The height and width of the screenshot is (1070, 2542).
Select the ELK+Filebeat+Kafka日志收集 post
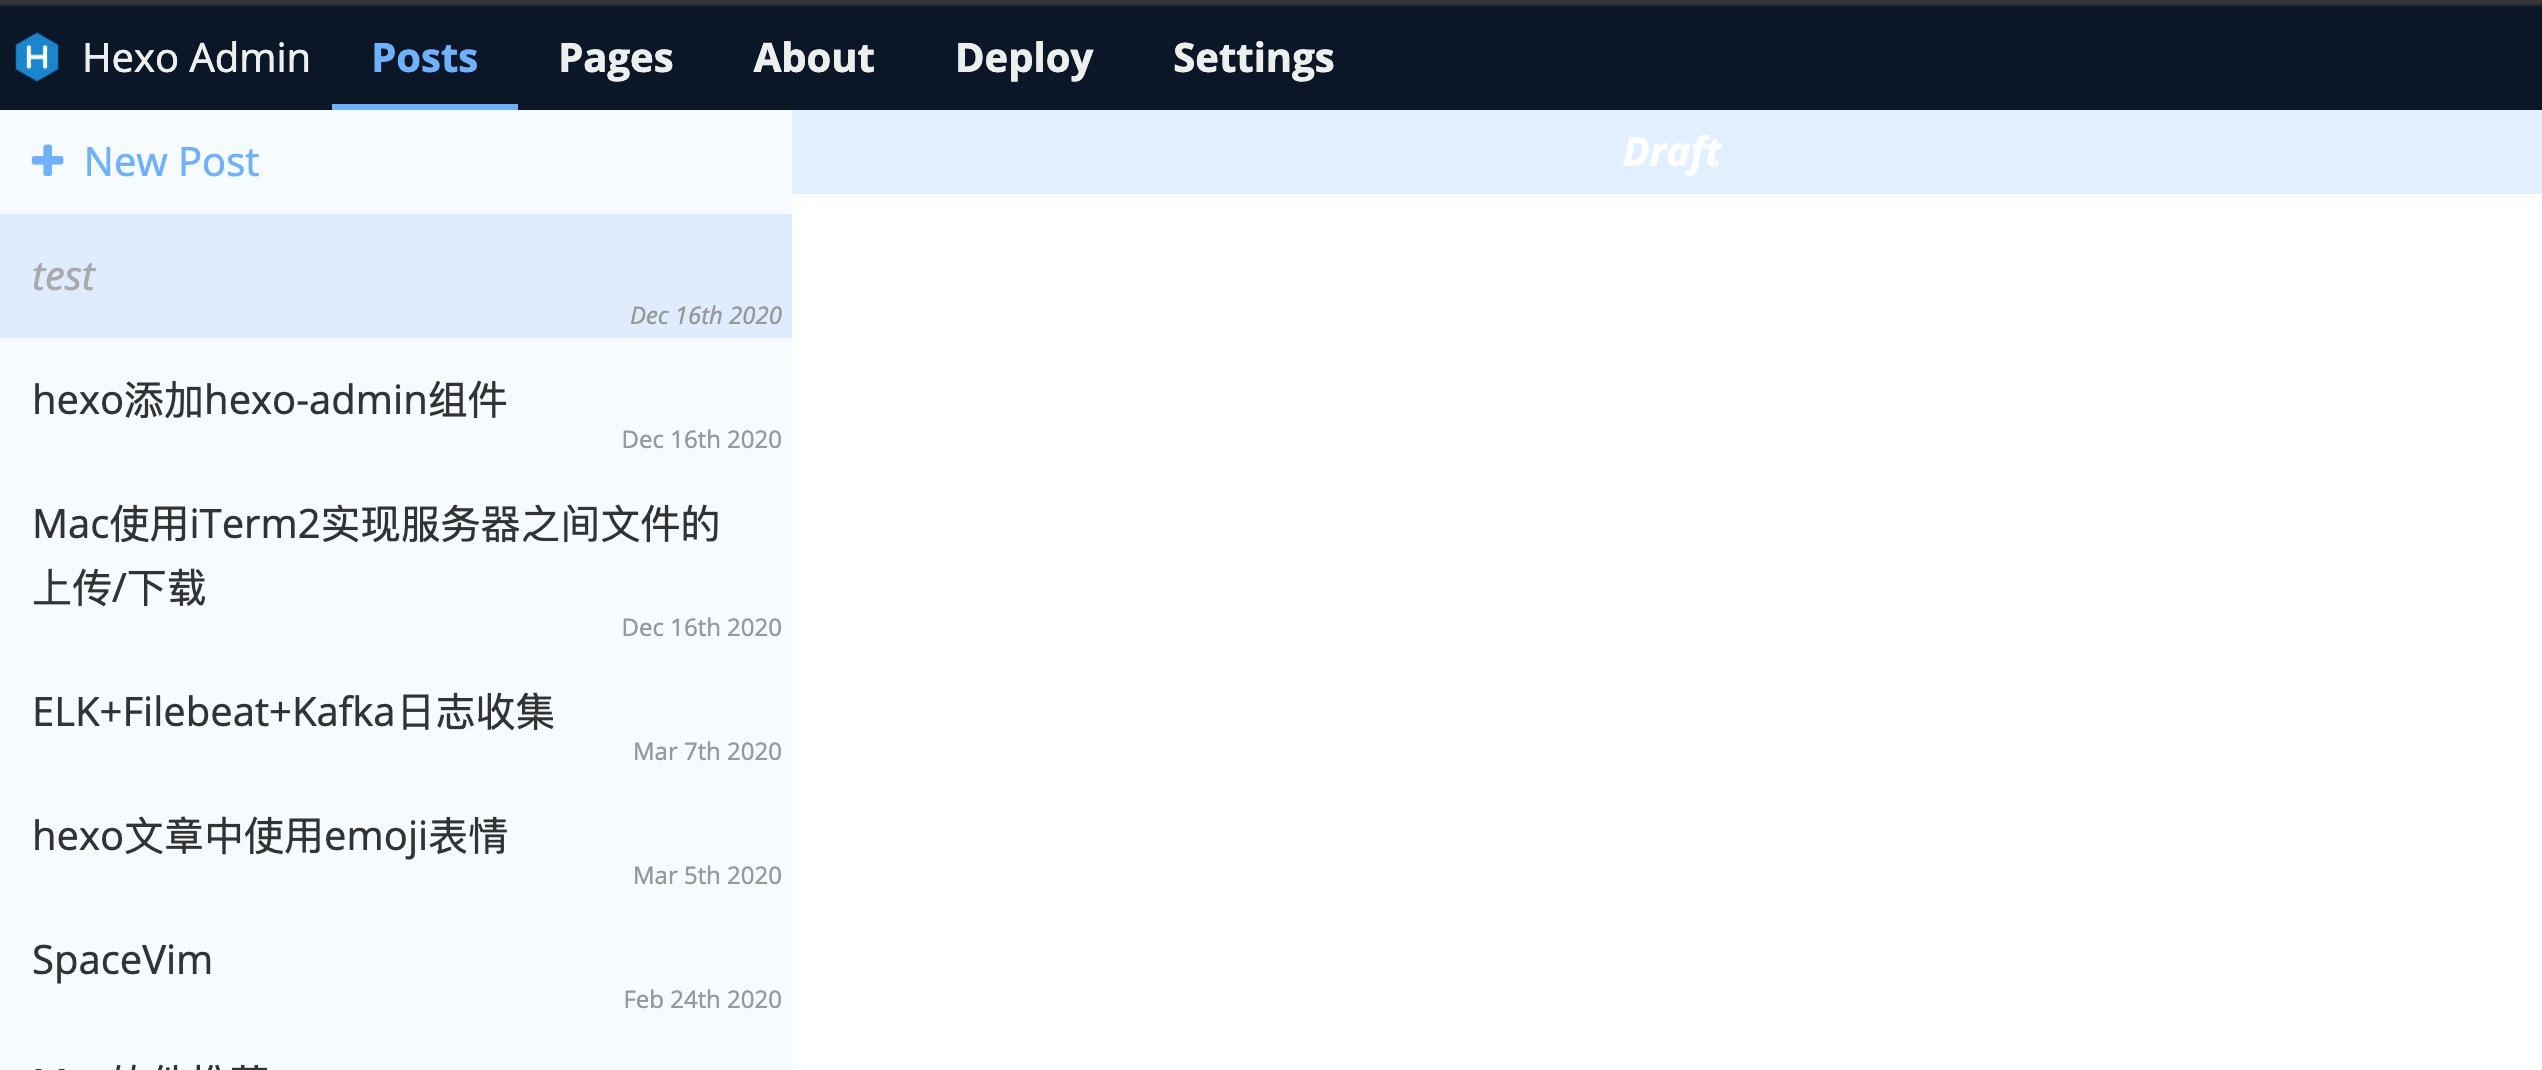point(396,712)
